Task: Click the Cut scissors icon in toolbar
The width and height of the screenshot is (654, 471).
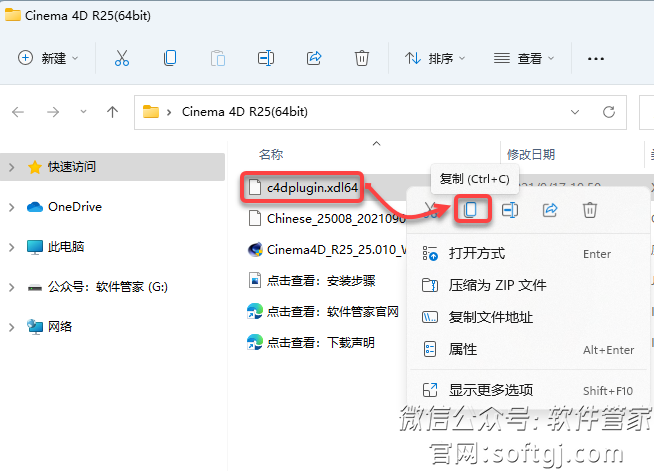Action: 122,58
